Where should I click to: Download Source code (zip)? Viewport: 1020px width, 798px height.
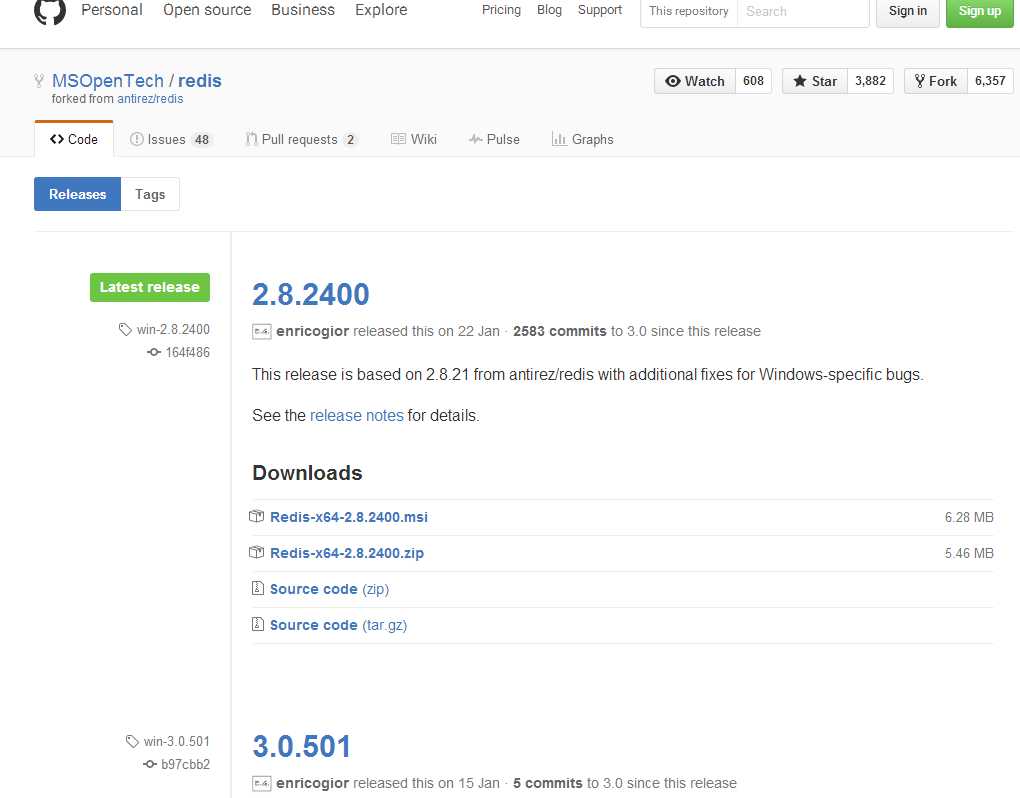click(330, 589)
